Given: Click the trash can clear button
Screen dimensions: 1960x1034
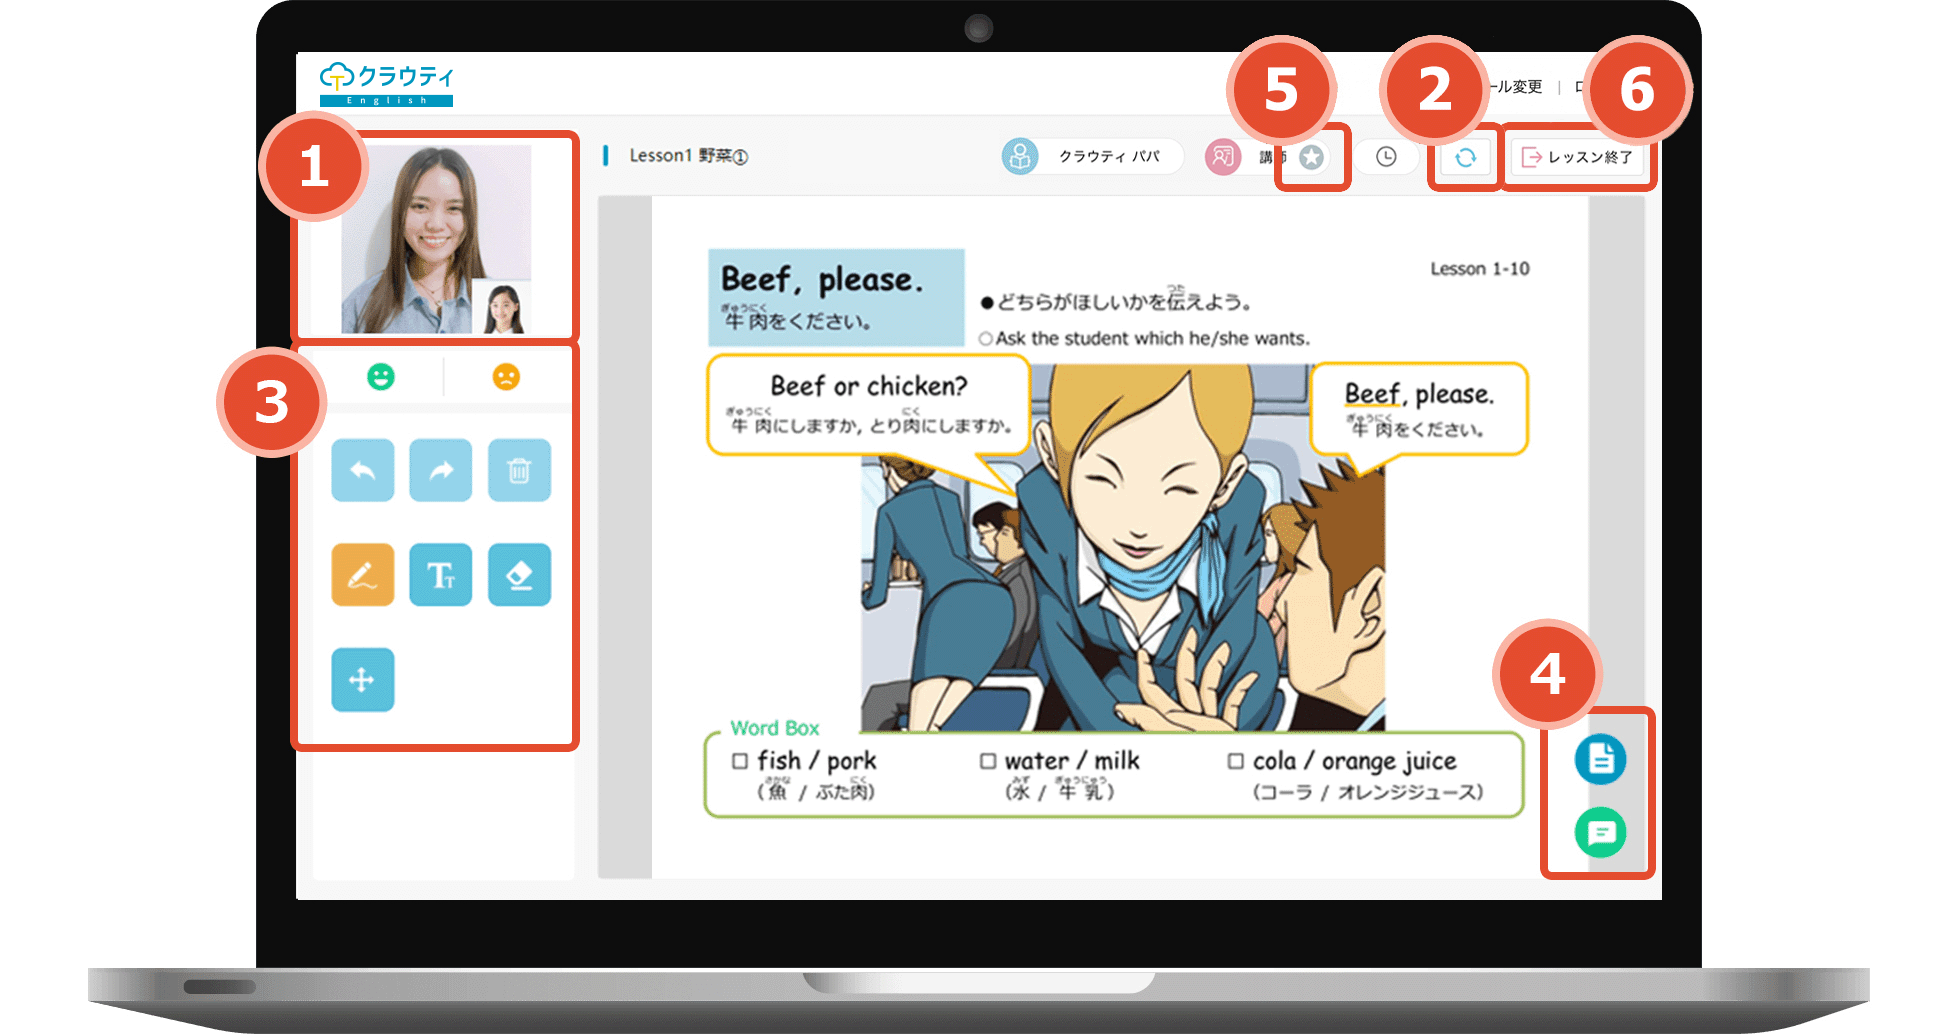Looking at the screenshot, I should 519,470.
